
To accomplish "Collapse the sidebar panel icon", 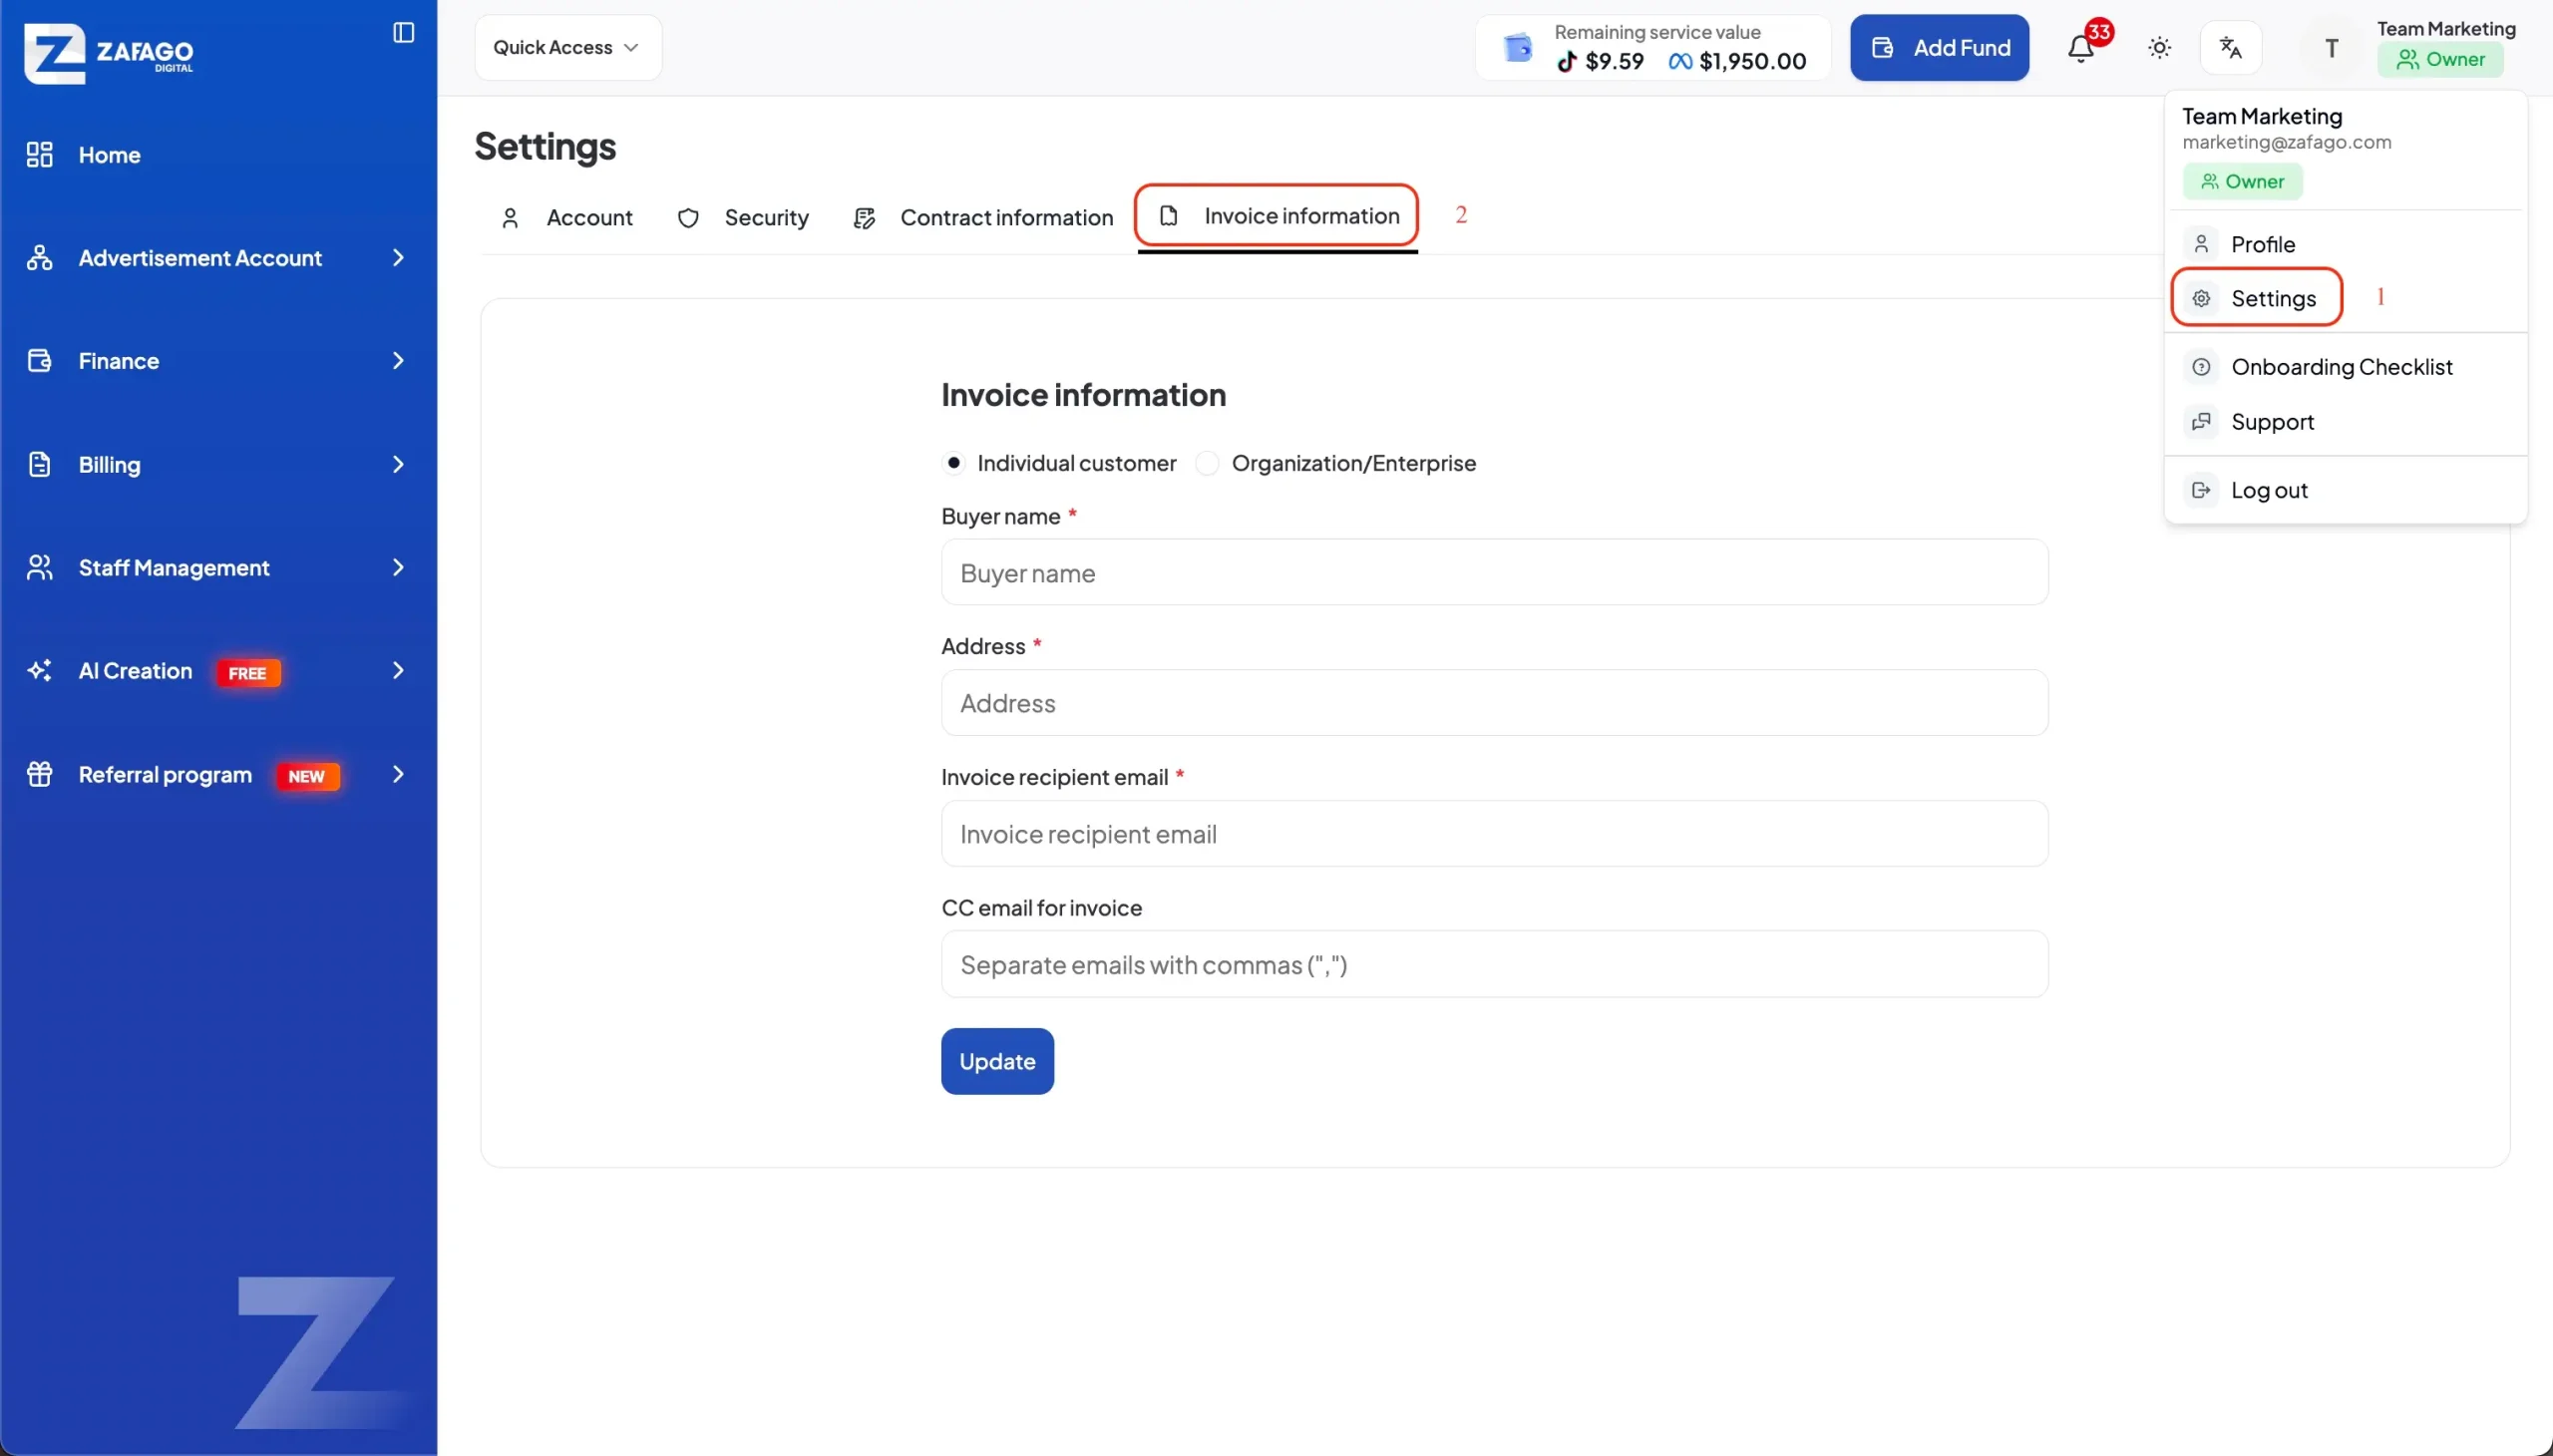I will (x=404, y=33).
